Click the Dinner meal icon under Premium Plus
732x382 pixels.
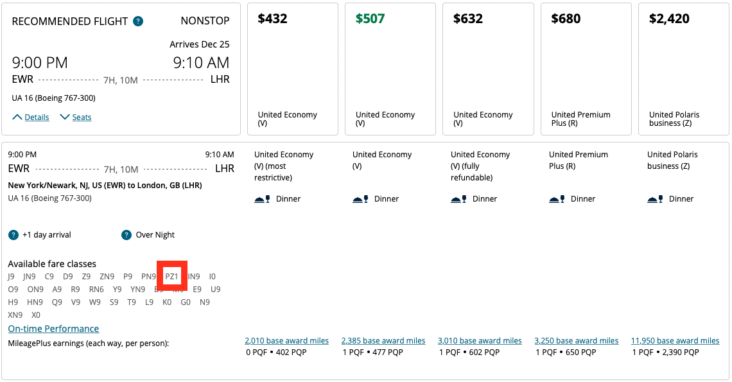tap(557, 199)
